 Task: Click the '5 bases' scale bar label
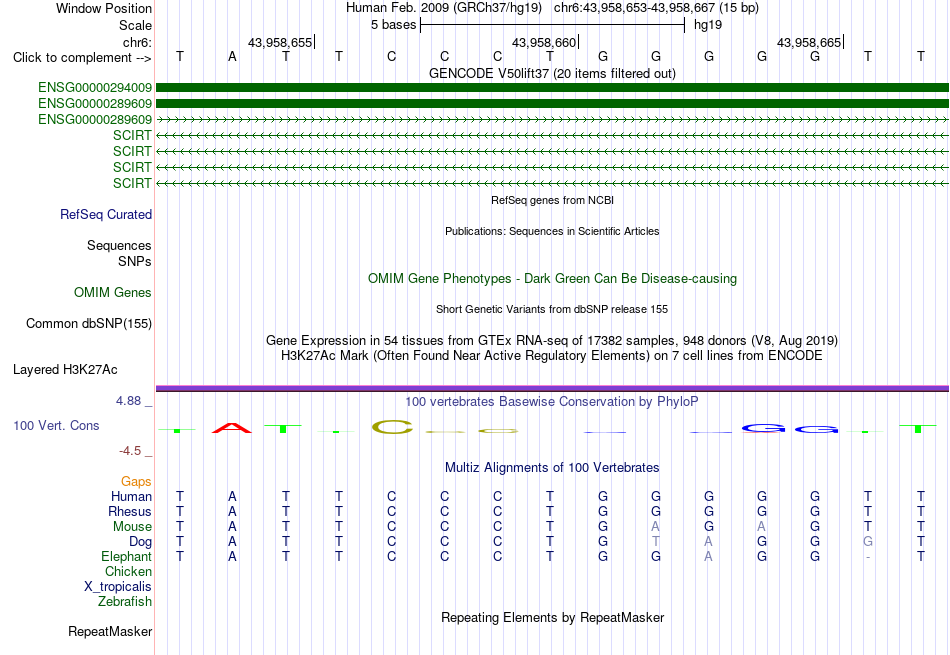394,25
